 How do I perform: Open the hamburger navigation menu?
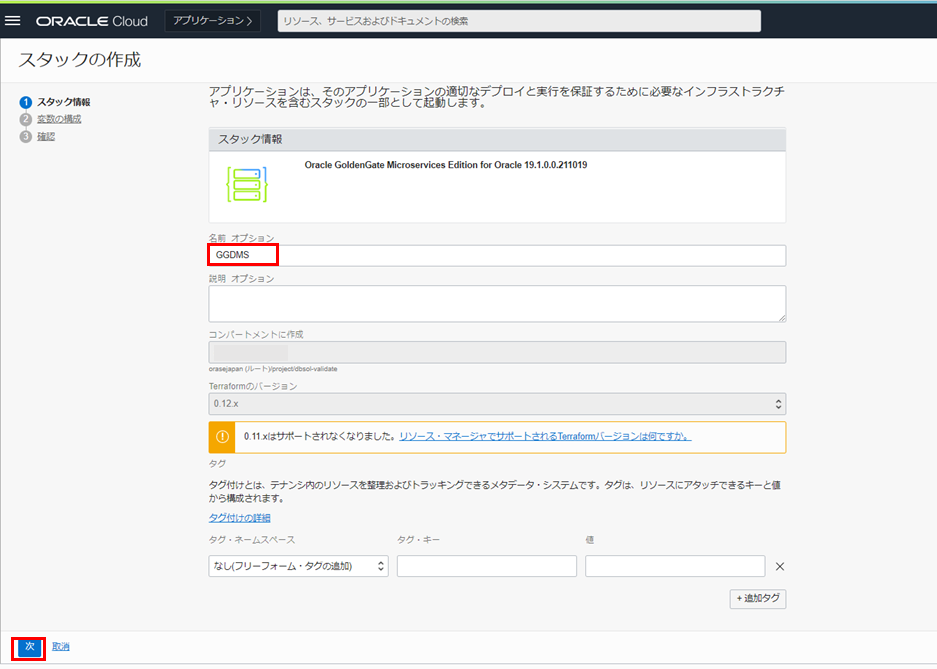pos(14,21)
